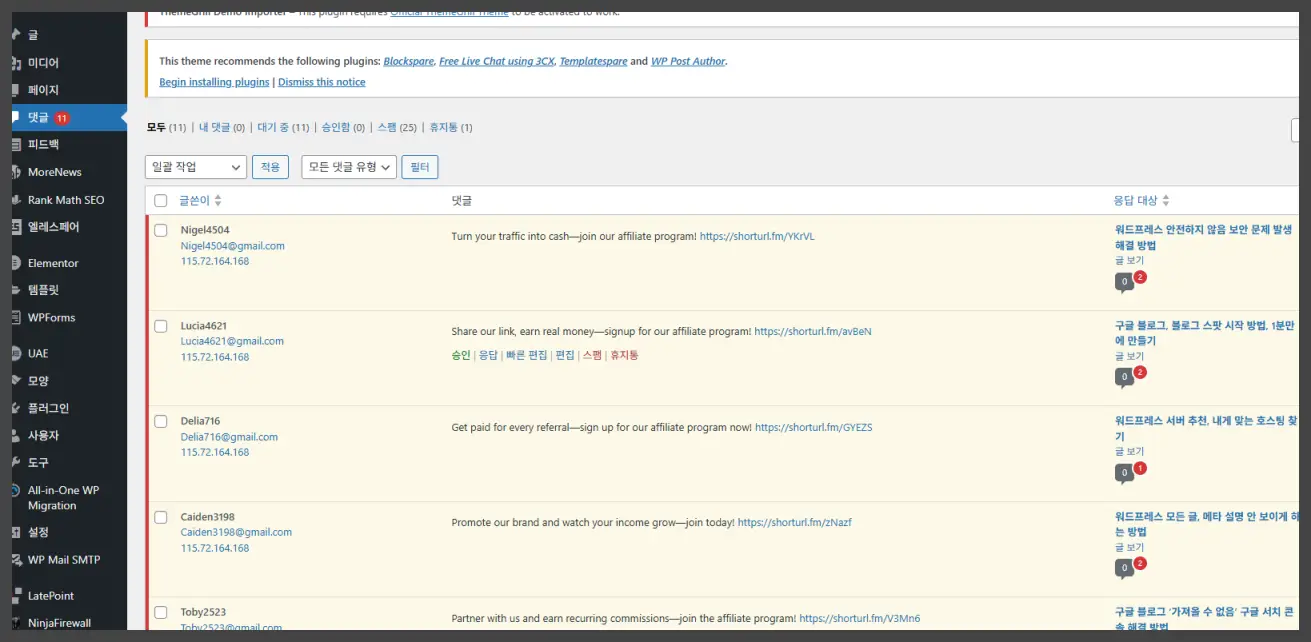Screen dimensions: 1311x642
Task: Open the 미디어 sidebar menu
Action: 43,62
